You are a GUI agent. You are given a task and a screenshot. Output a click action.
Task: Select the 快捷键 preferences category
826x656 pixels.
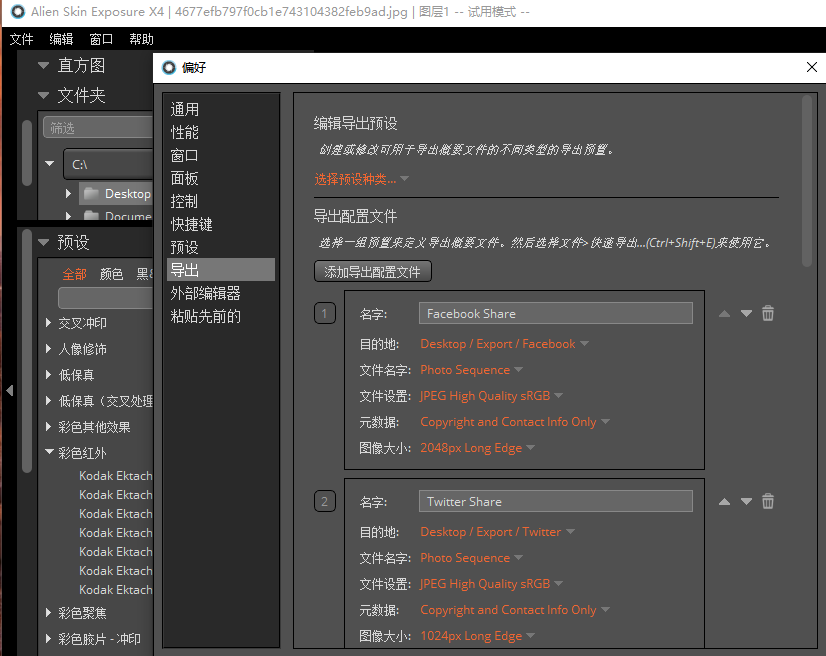pyautogui.click(x=191, y=224)
